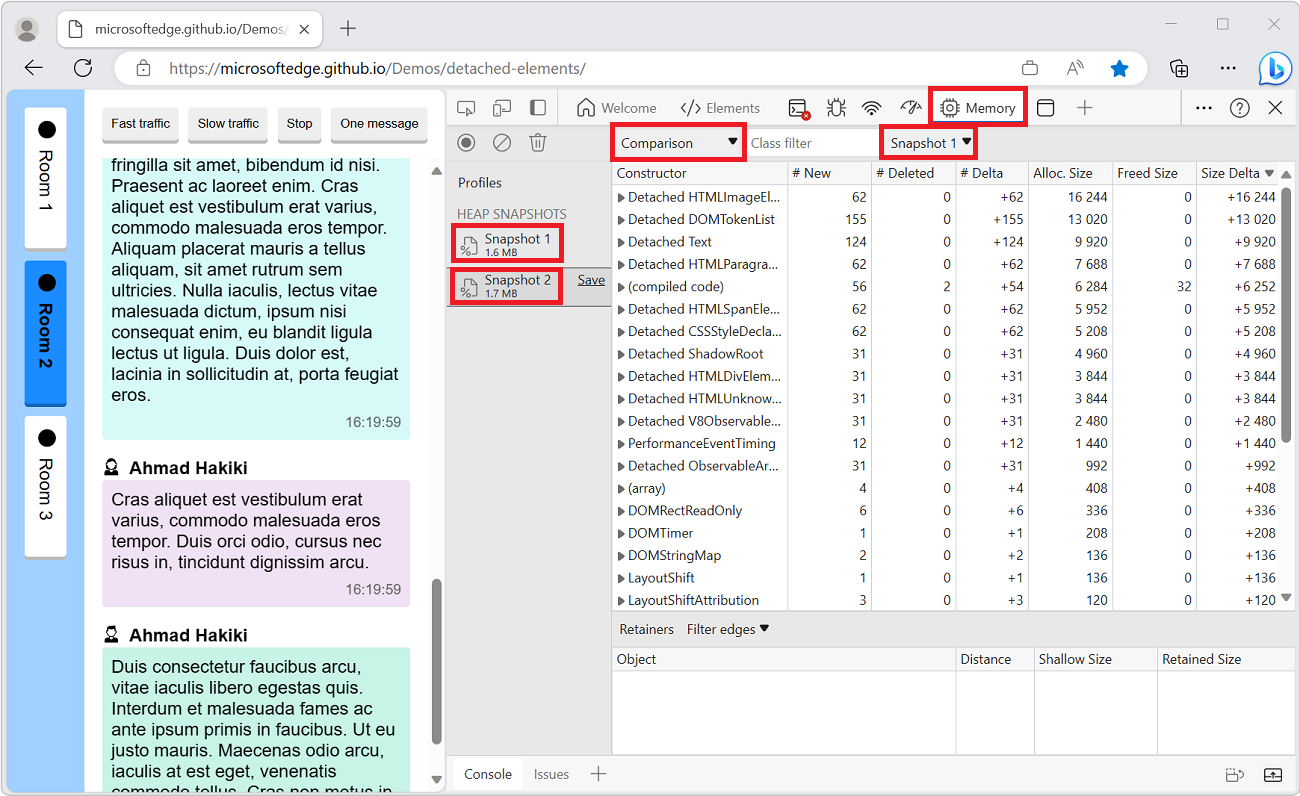Screen dimensions: 1300x796
Task: Toggle device emulation icon
Action: coord(502,108)
